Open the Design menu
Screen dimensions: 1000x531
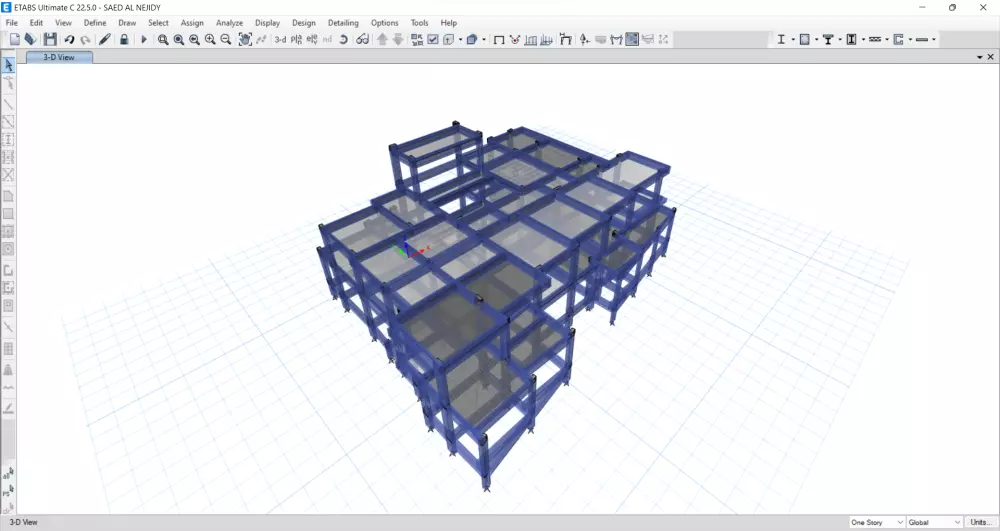coord(304,22)
